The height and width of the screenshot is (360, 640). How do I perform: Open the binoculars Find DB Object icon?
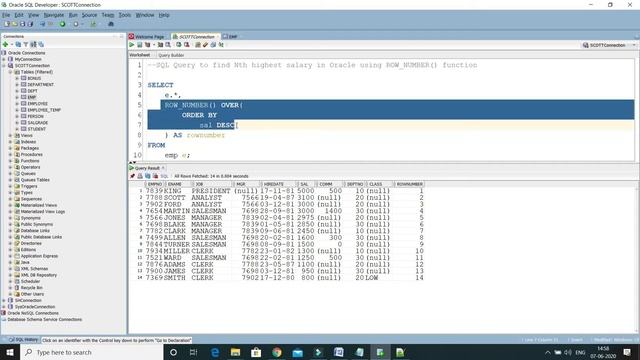tap(111, 24)
